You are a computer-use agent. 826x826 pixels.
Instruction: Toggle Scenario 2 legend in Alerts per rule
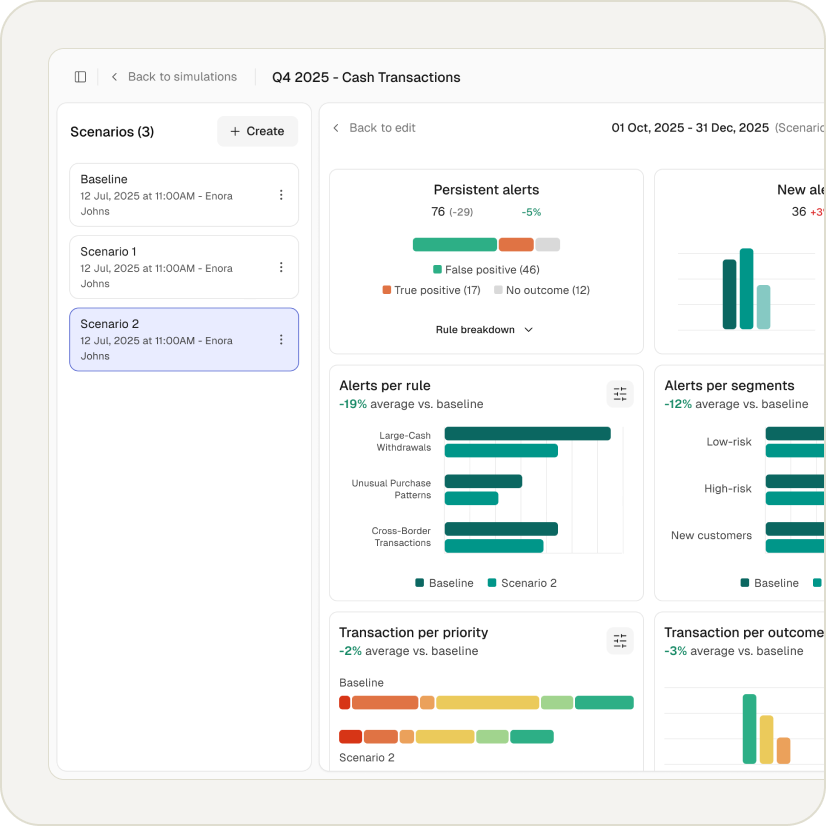point(523,583)
